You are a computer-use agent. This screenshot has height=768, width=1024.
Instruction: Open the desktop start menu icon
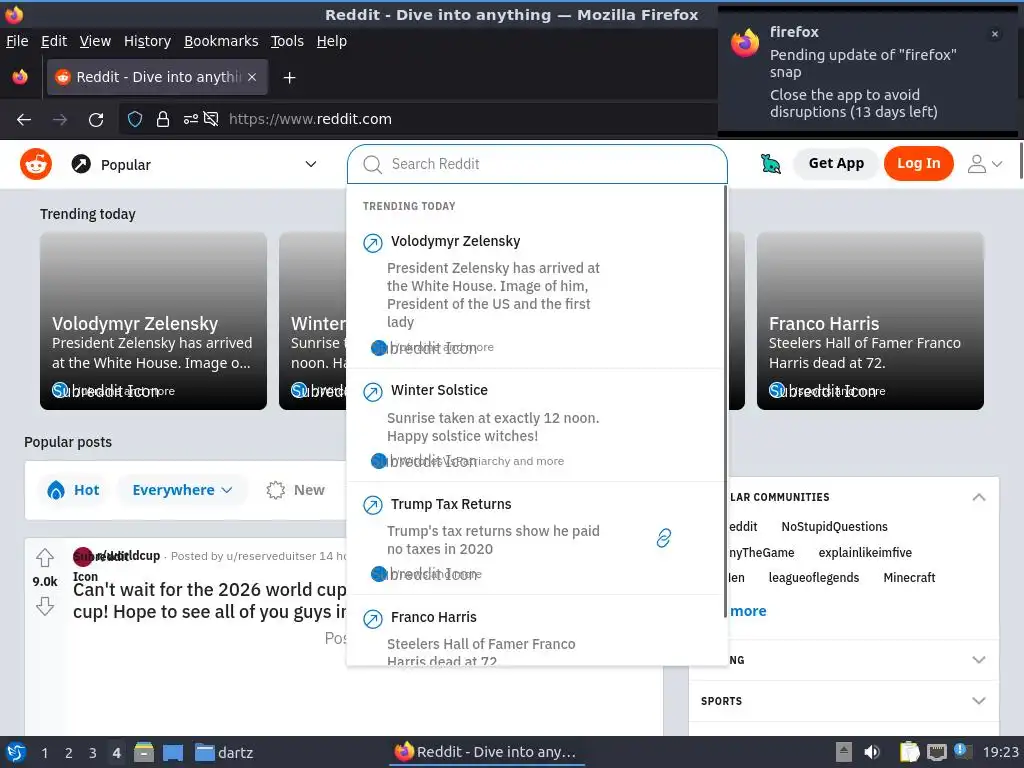point(16,752)
